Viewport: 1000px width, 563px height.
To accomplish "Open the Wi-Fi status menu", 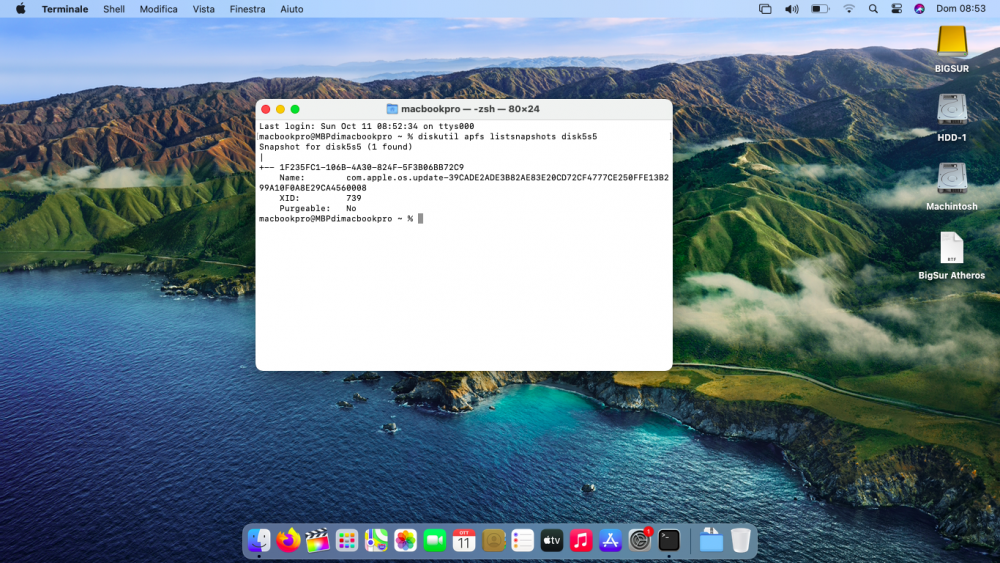I will point(849,9).
